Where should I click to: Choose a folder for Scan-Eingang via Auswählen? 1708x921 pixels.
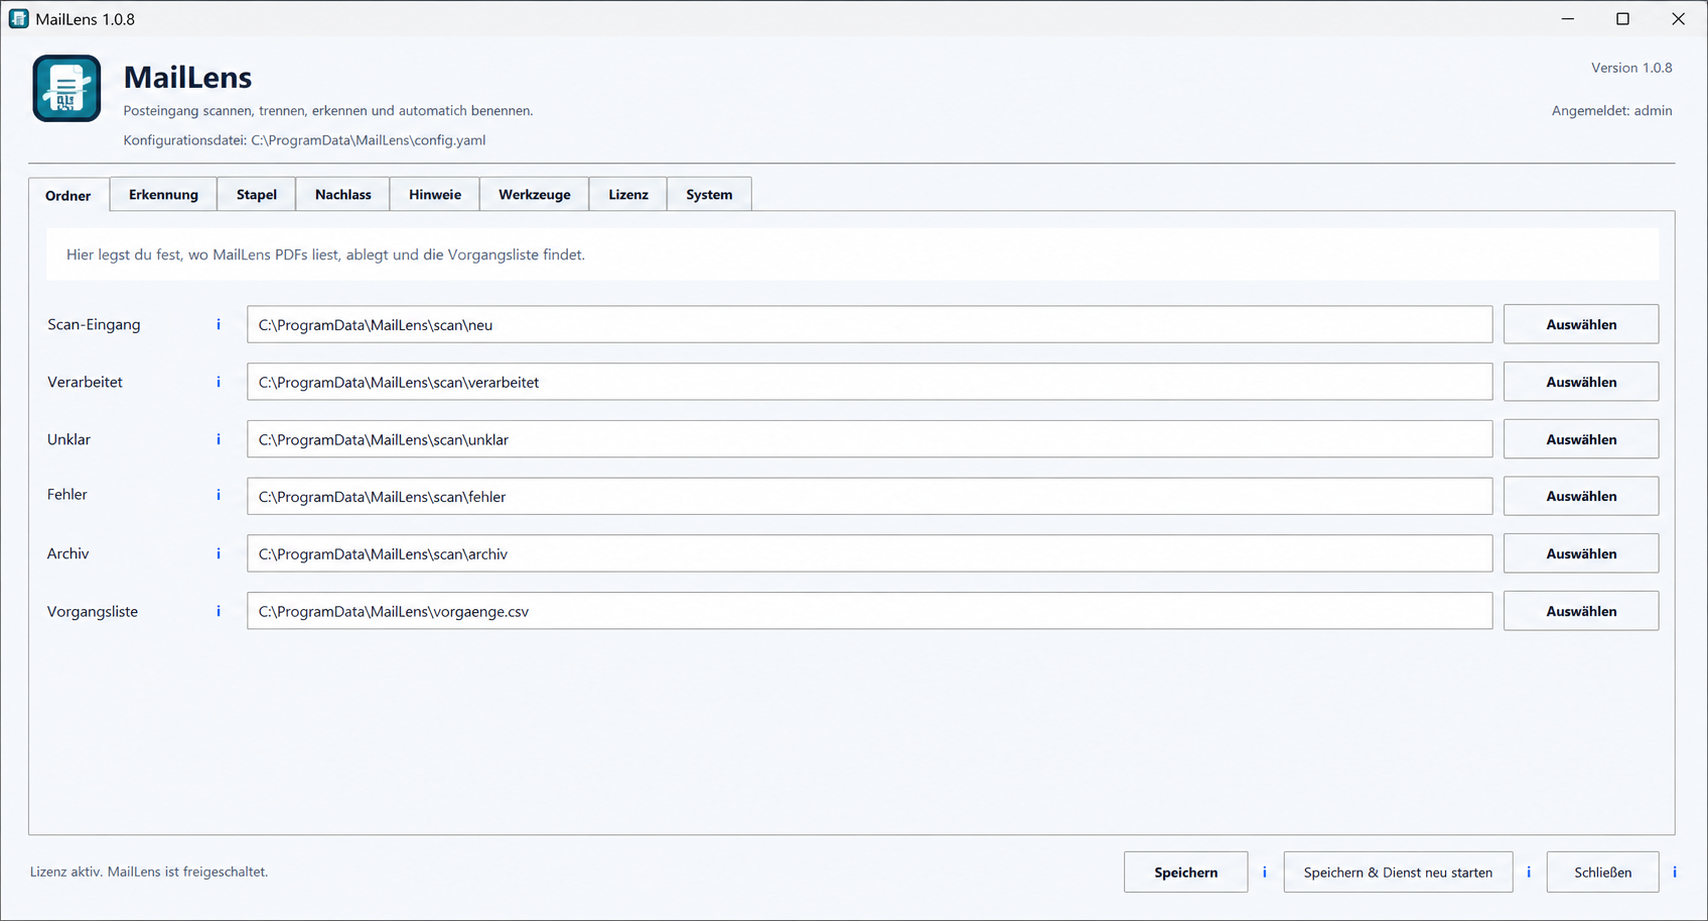(1581, 324)
